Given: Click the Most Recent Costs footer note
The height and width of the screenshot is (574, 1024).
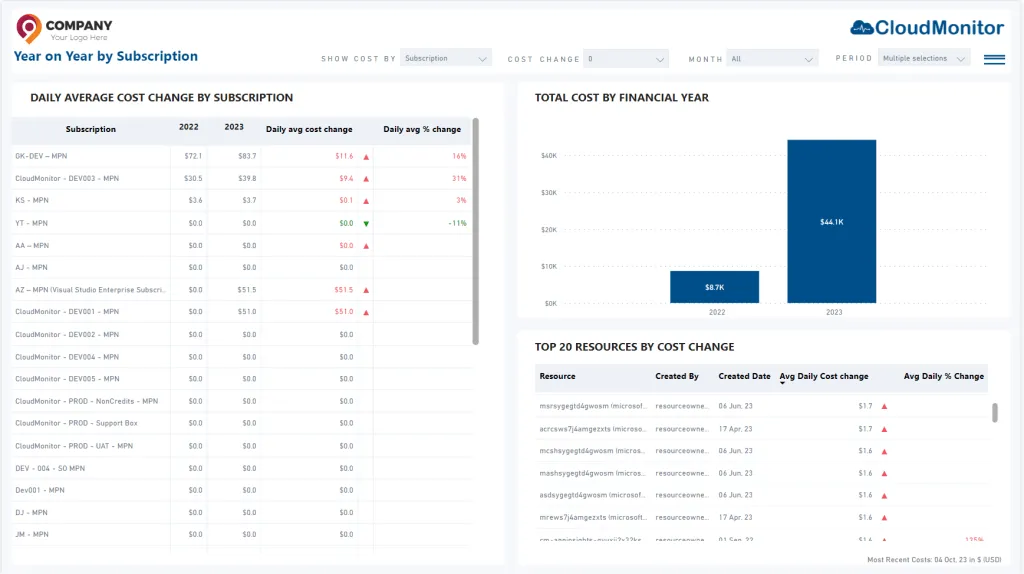Looking at the screenshot, I should point(934,560).
